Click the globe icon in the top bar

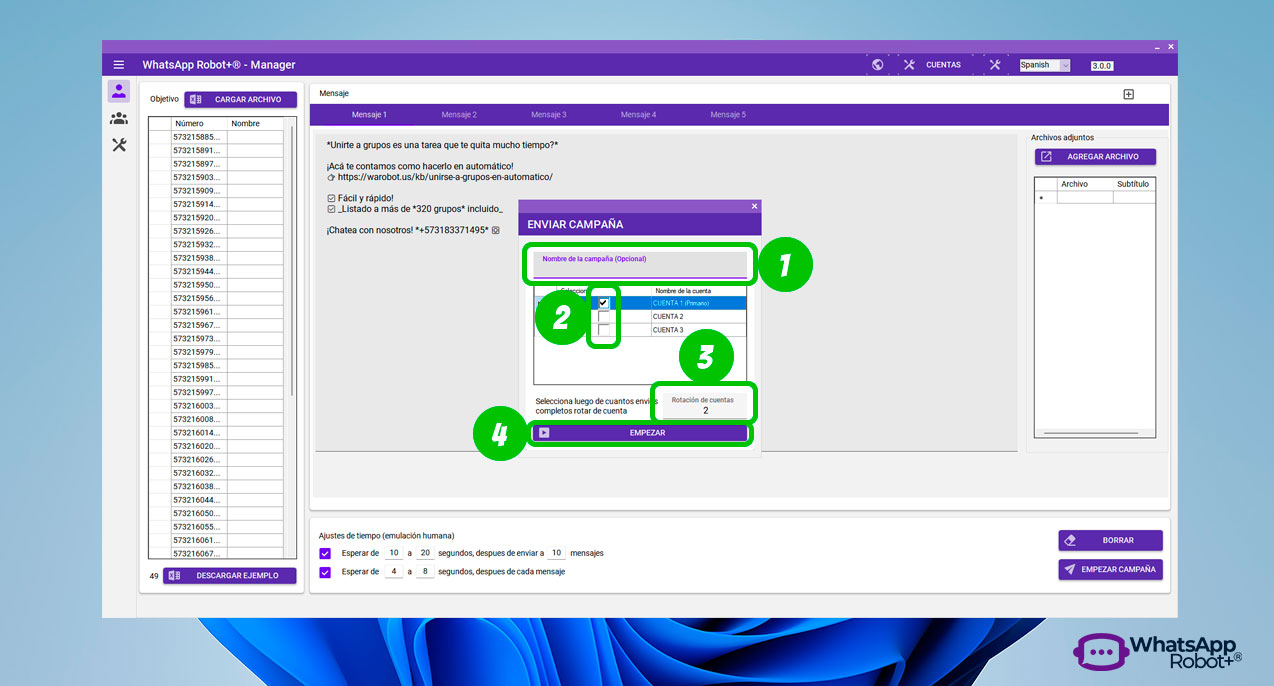[878, 65]
